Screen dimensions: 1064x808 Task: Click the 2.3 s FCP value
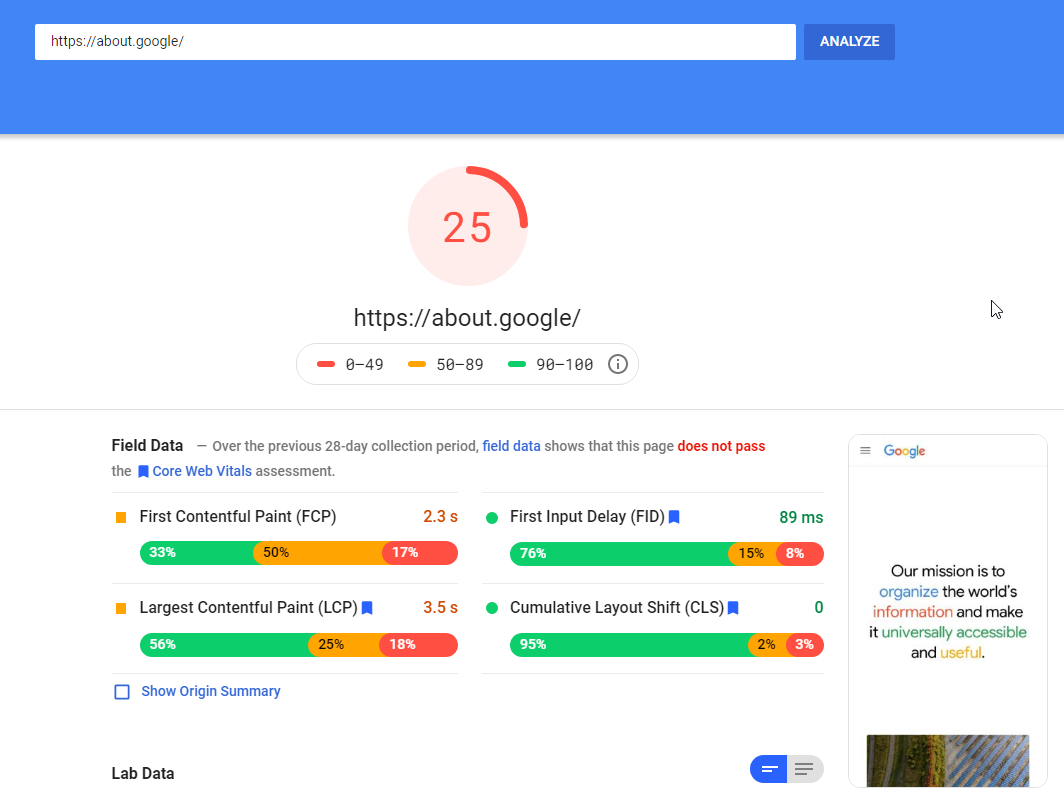(440, 517)
